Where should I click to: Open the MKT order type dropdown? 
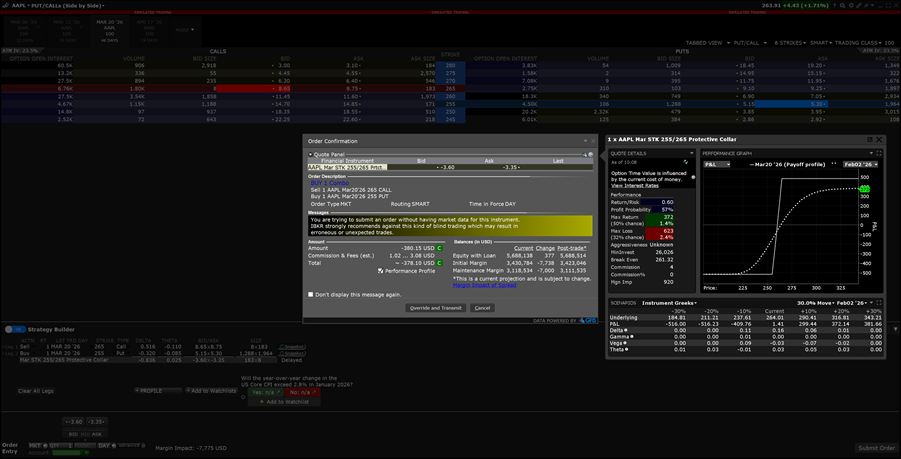tap(36, 445)
